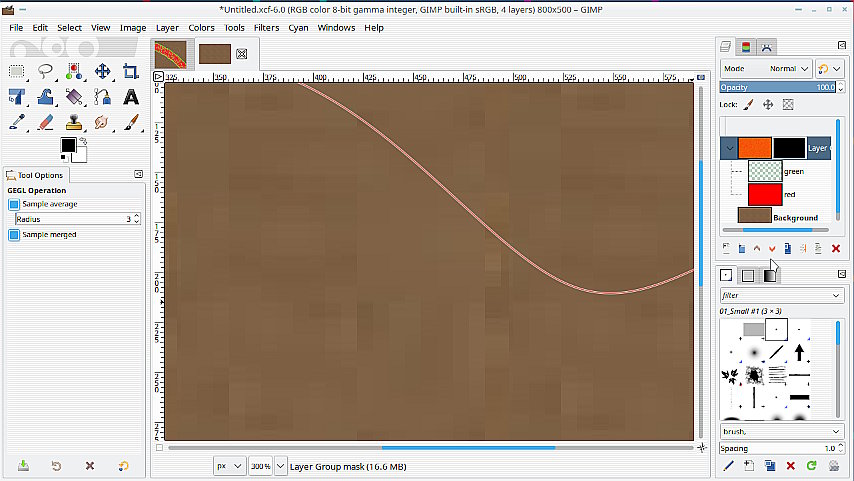
Task: Select the Crop tool
Action: point(130,71)
